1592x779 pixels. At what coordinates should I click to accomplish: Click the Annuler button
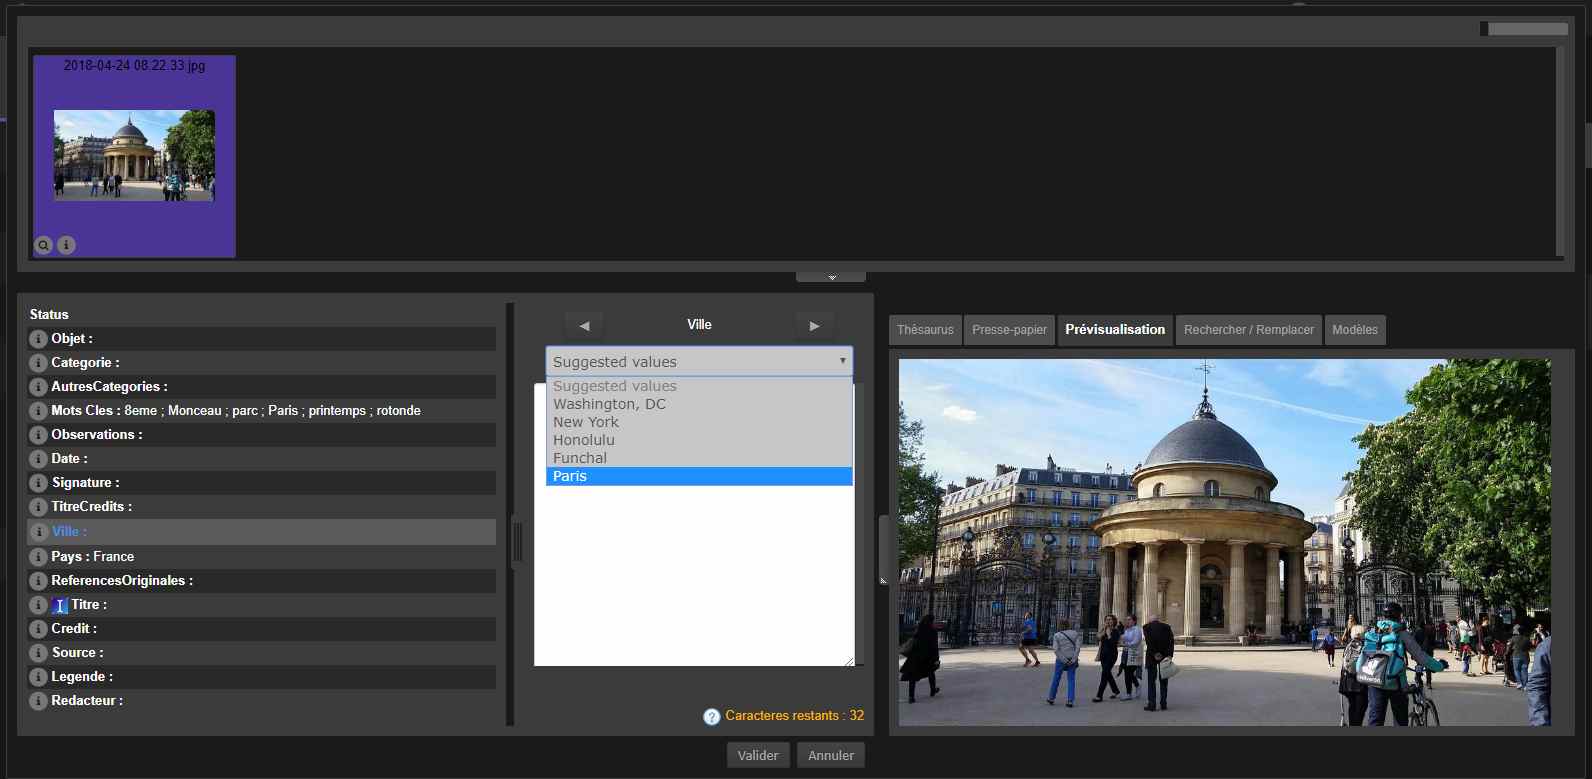pyautogui.click(x=830, y=756)
